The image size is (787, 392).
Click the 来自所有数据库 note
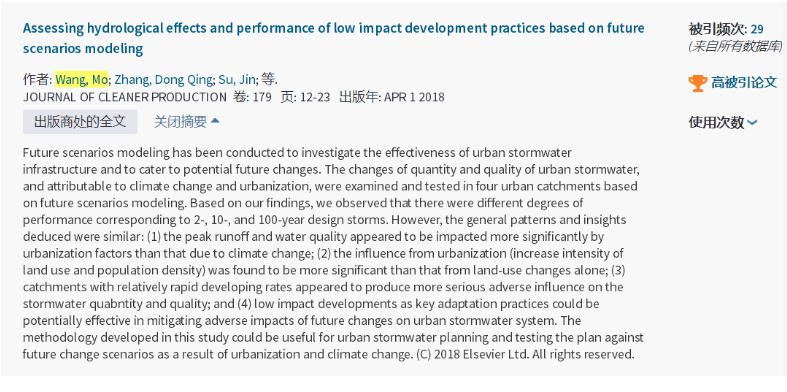[x=735, y=46]
